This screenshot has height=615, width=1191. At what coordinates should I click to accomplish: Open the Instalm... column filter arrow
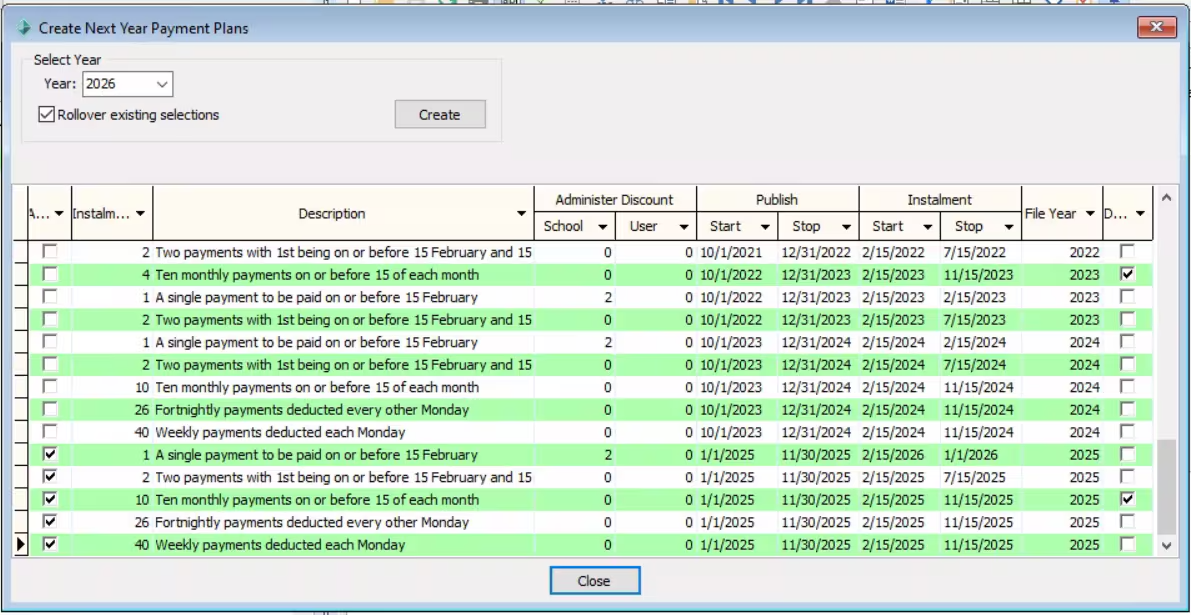(141, 214)
